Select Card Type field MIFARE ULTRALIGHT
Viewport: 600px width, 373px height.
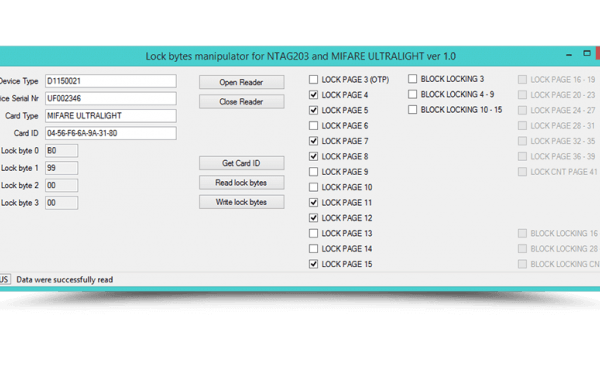click(111, 116)
